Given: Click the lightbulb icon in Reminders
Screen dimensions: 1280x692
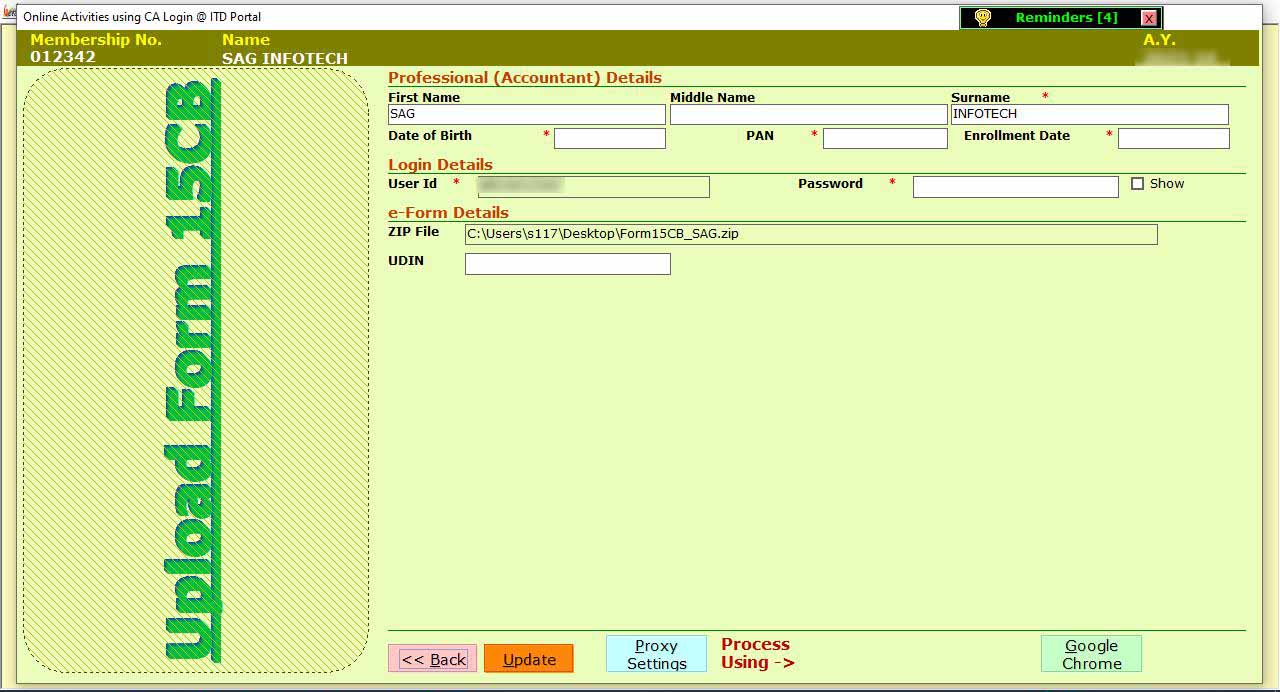Looking at the screenshot, I should 982,18.
